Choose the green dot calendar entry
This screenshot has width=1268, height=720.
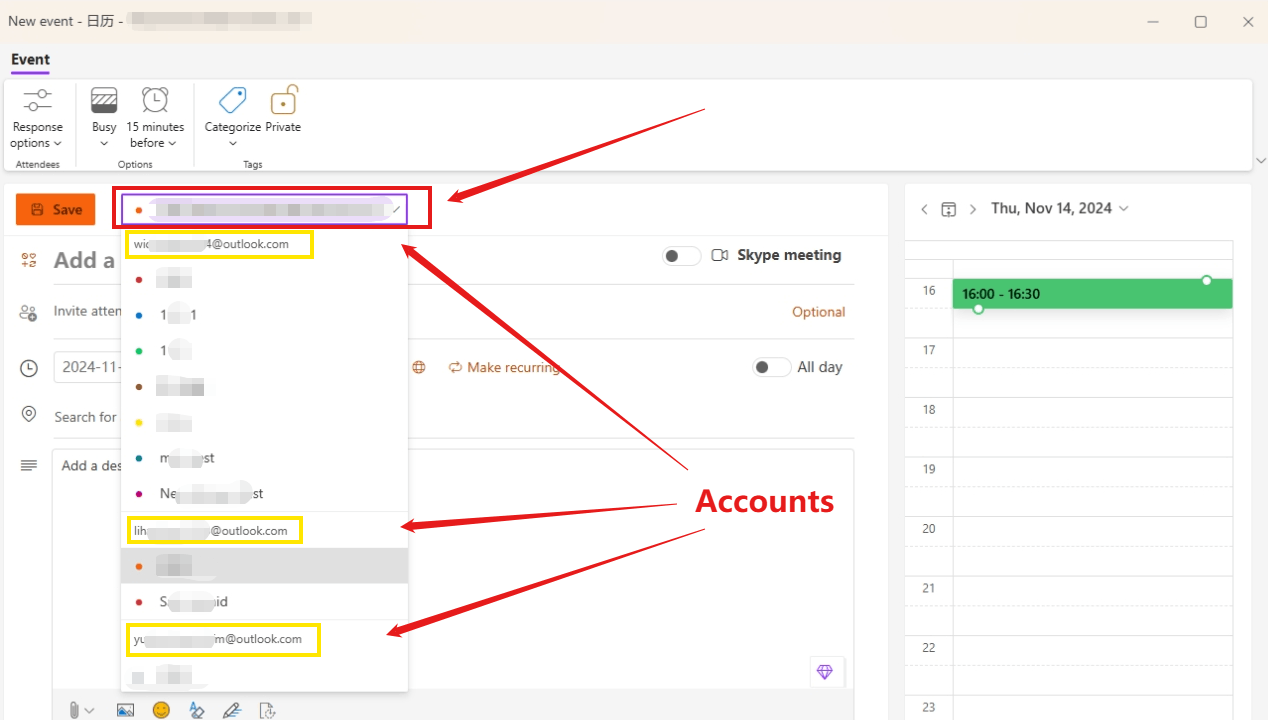tap(264, 351)
